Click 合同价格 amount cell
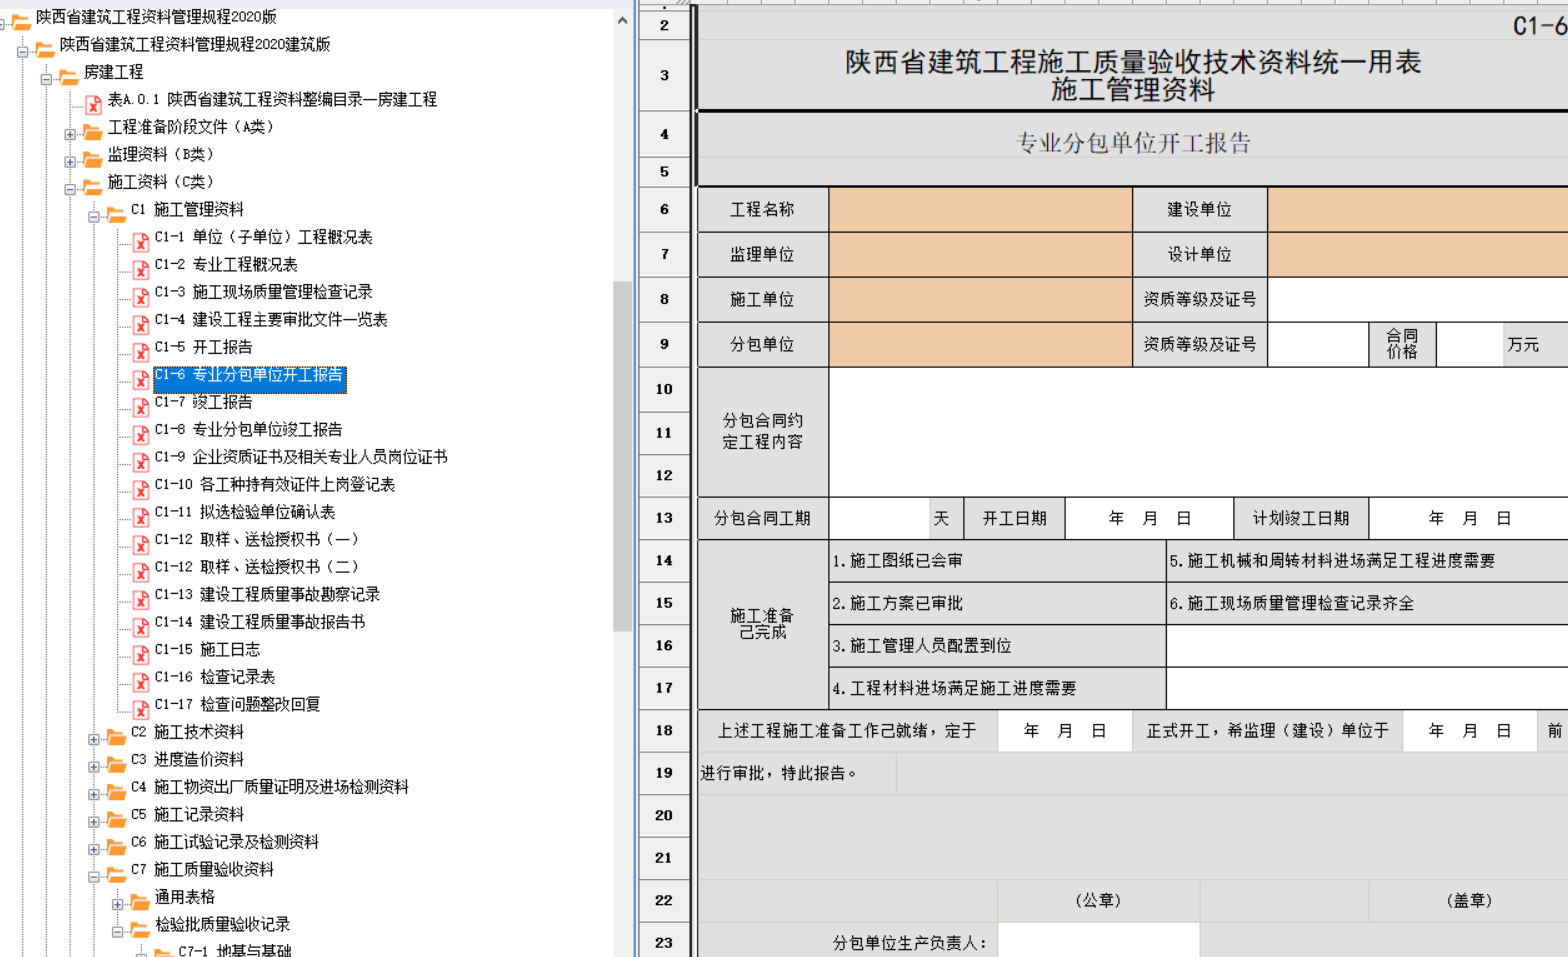1568x957 pixels. (x=1469, y=344)
